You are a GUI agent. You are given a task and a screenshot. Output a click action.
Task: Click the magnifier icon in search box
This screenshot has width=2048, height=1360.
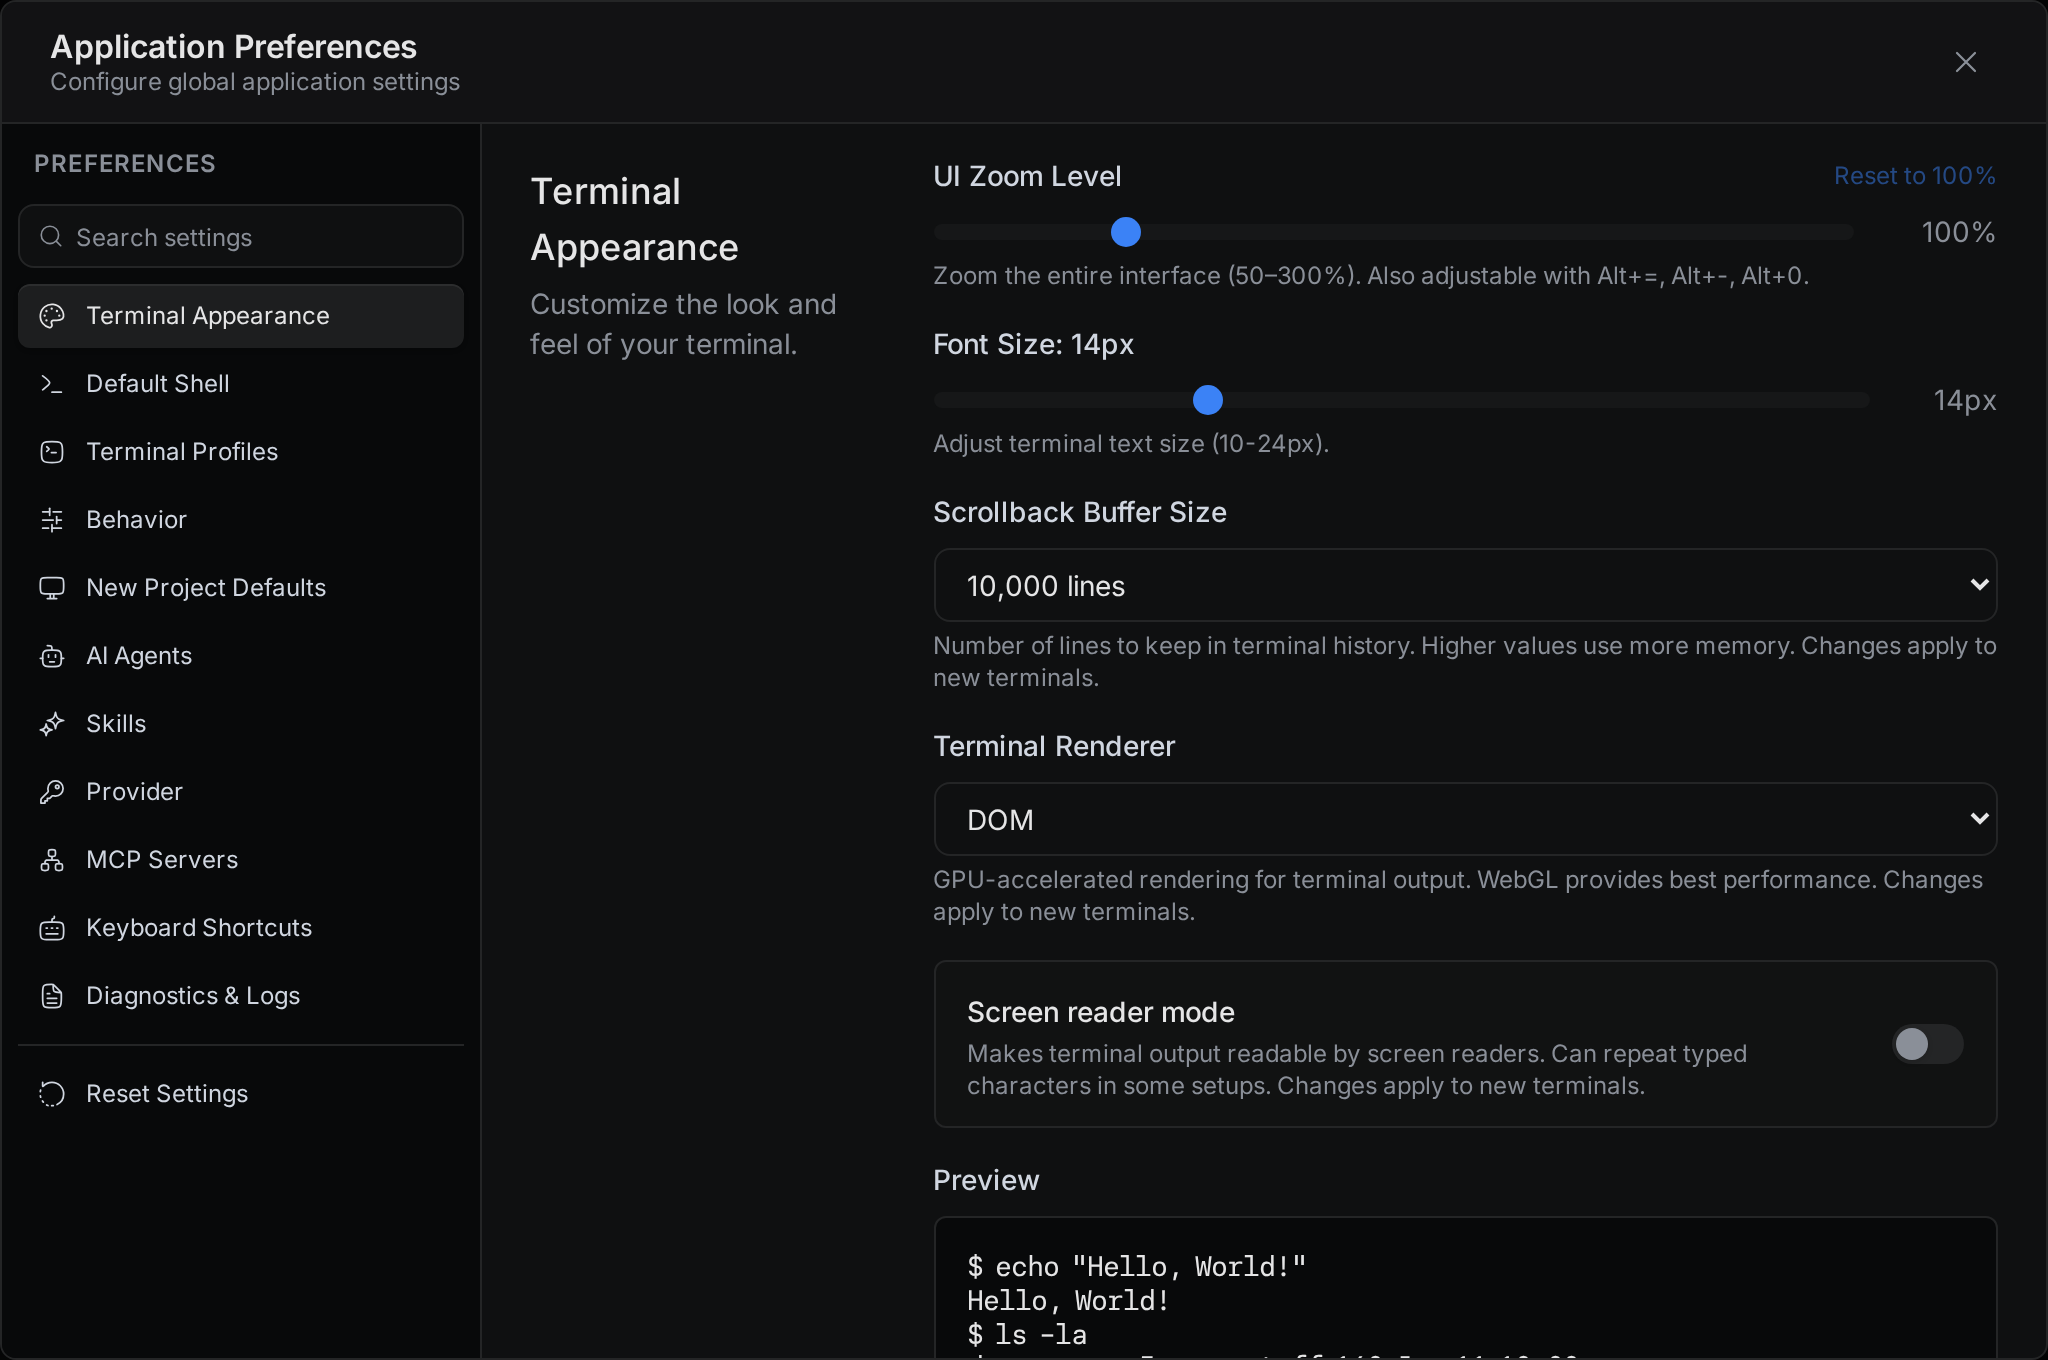(x=51, y=237)
